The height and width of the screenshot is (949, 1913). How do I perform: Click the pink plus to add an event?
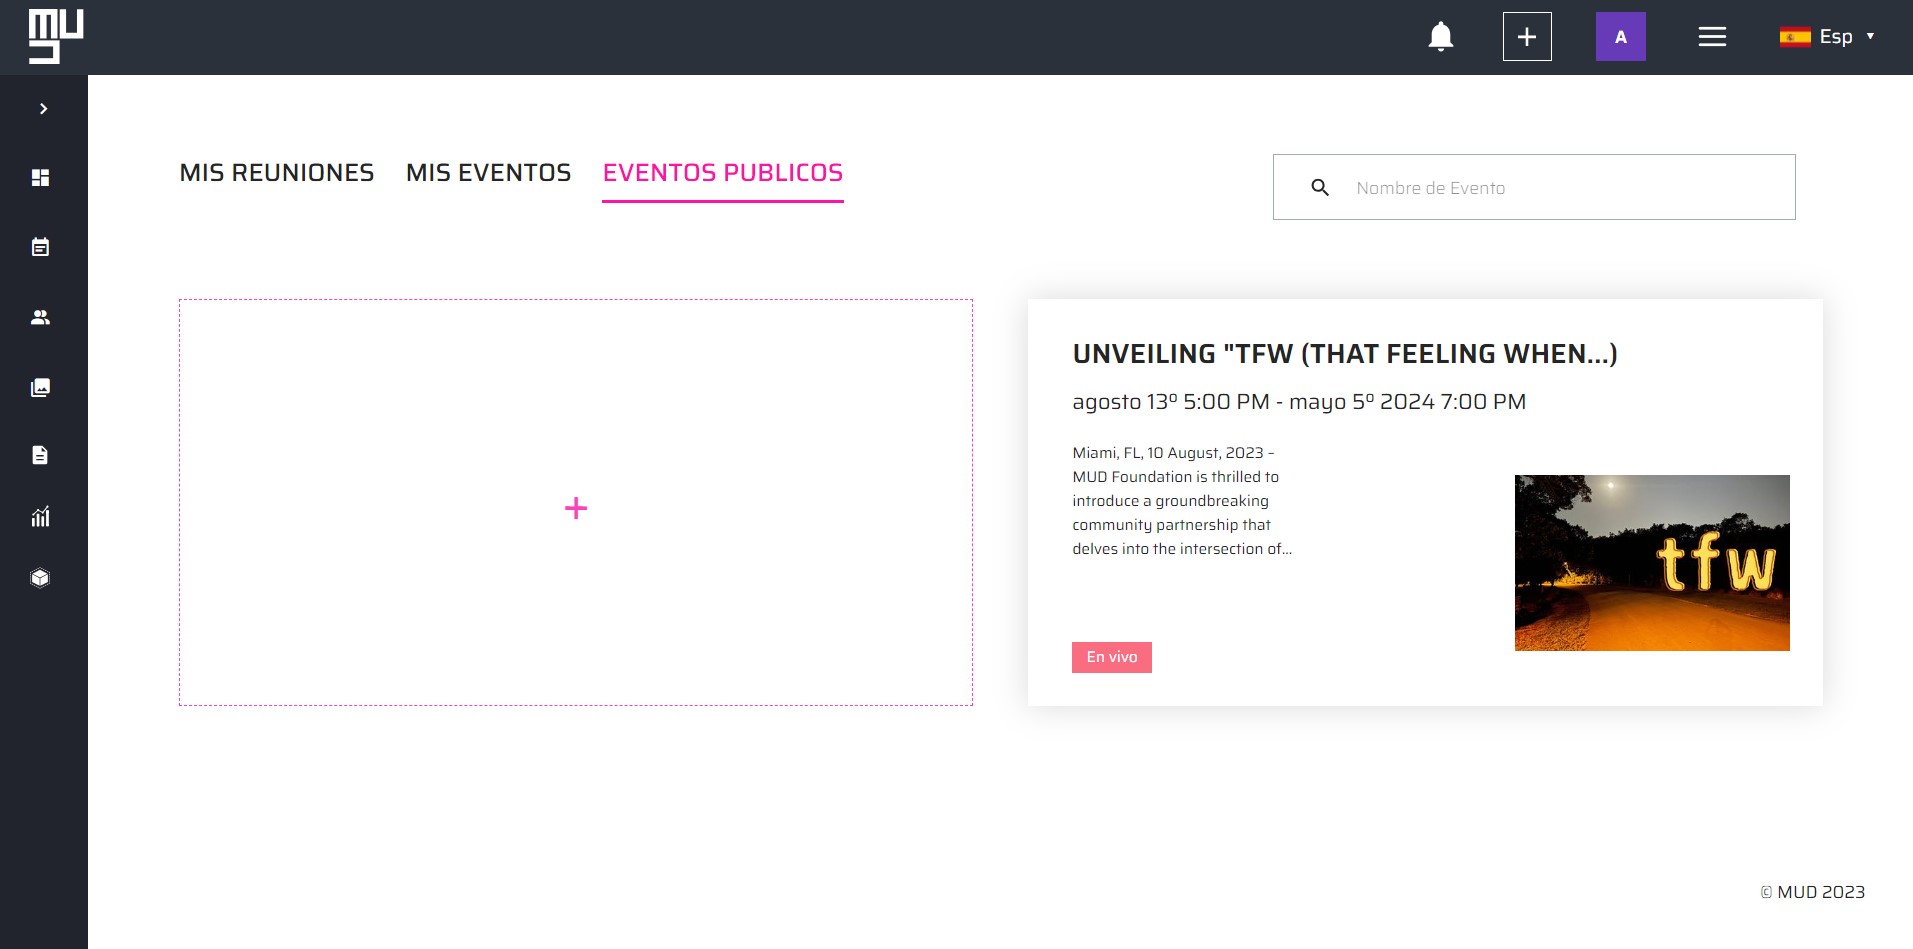(576, 508)
